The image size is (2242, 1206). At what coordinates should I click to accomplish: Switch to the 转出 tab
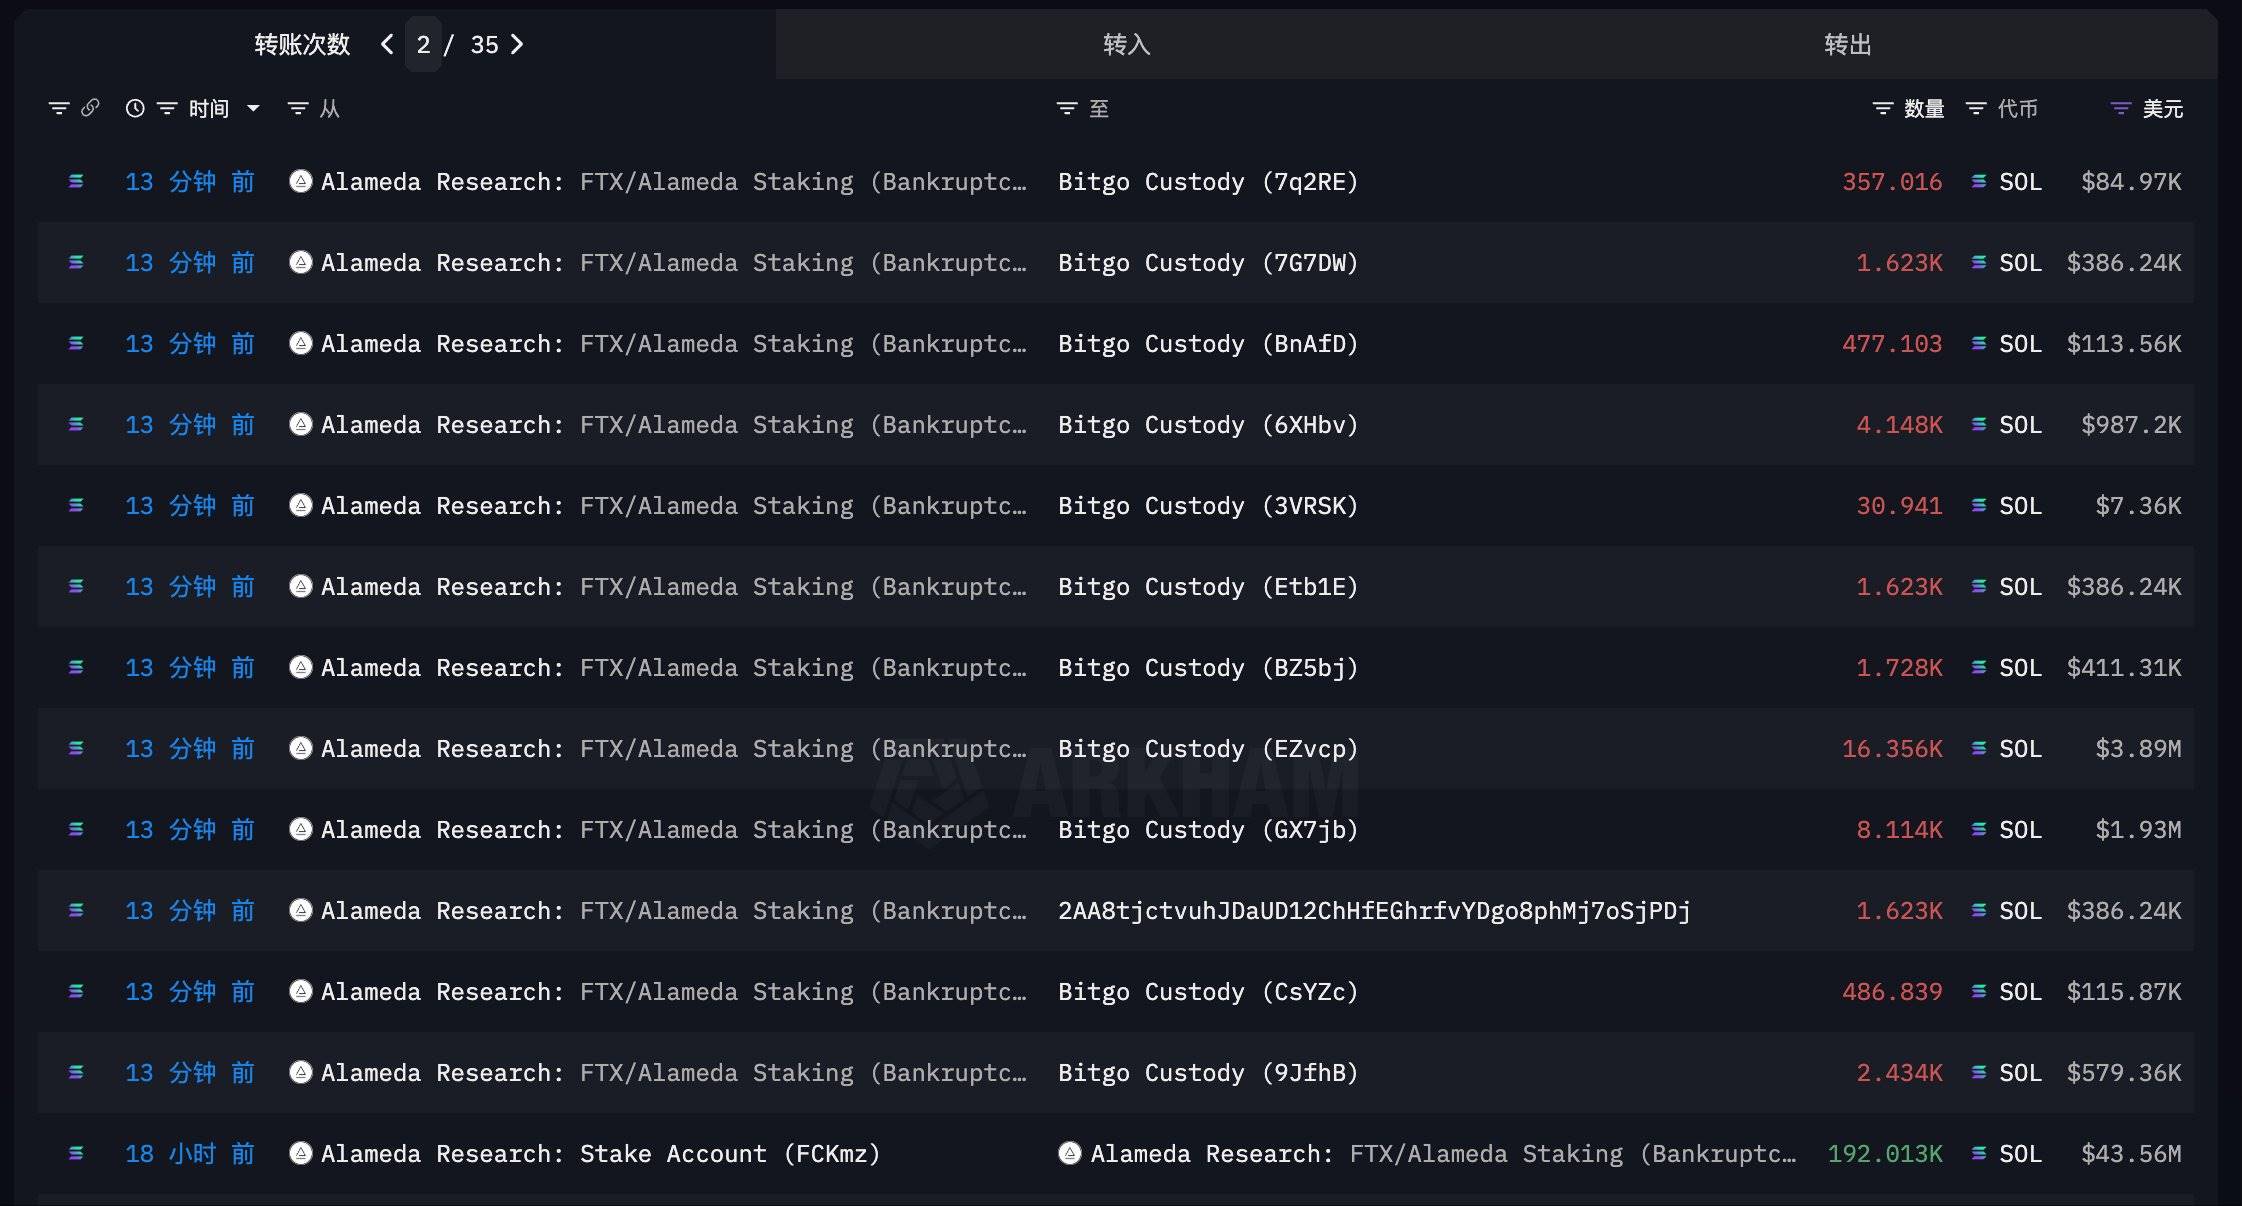pyautogui.click(x=1847, y=45)
